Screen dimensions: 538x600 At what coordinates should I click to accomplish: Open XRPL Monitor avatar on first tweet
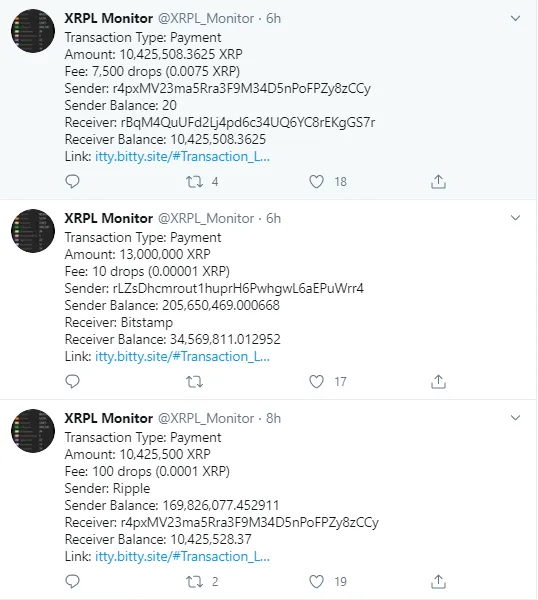click(x=33, y=31)
